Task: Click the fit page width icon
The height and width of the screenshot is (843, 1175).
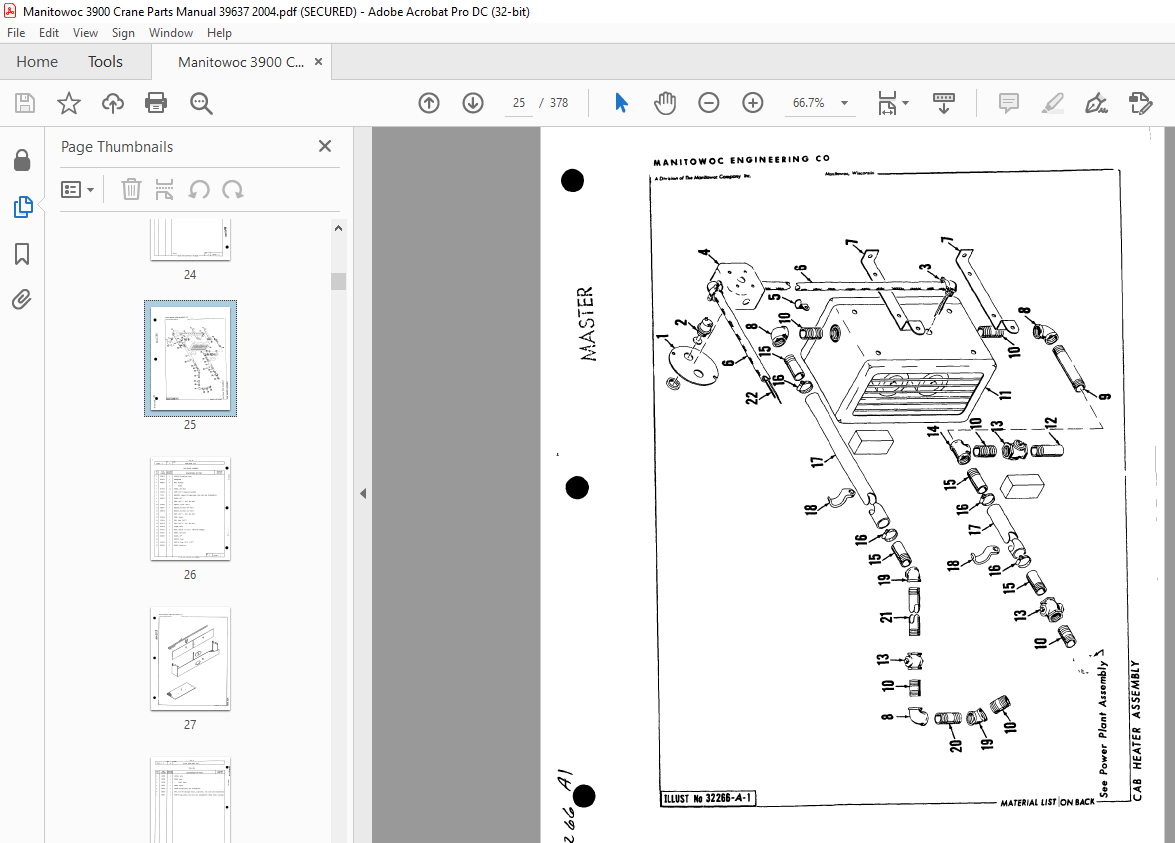Action: 887,103
